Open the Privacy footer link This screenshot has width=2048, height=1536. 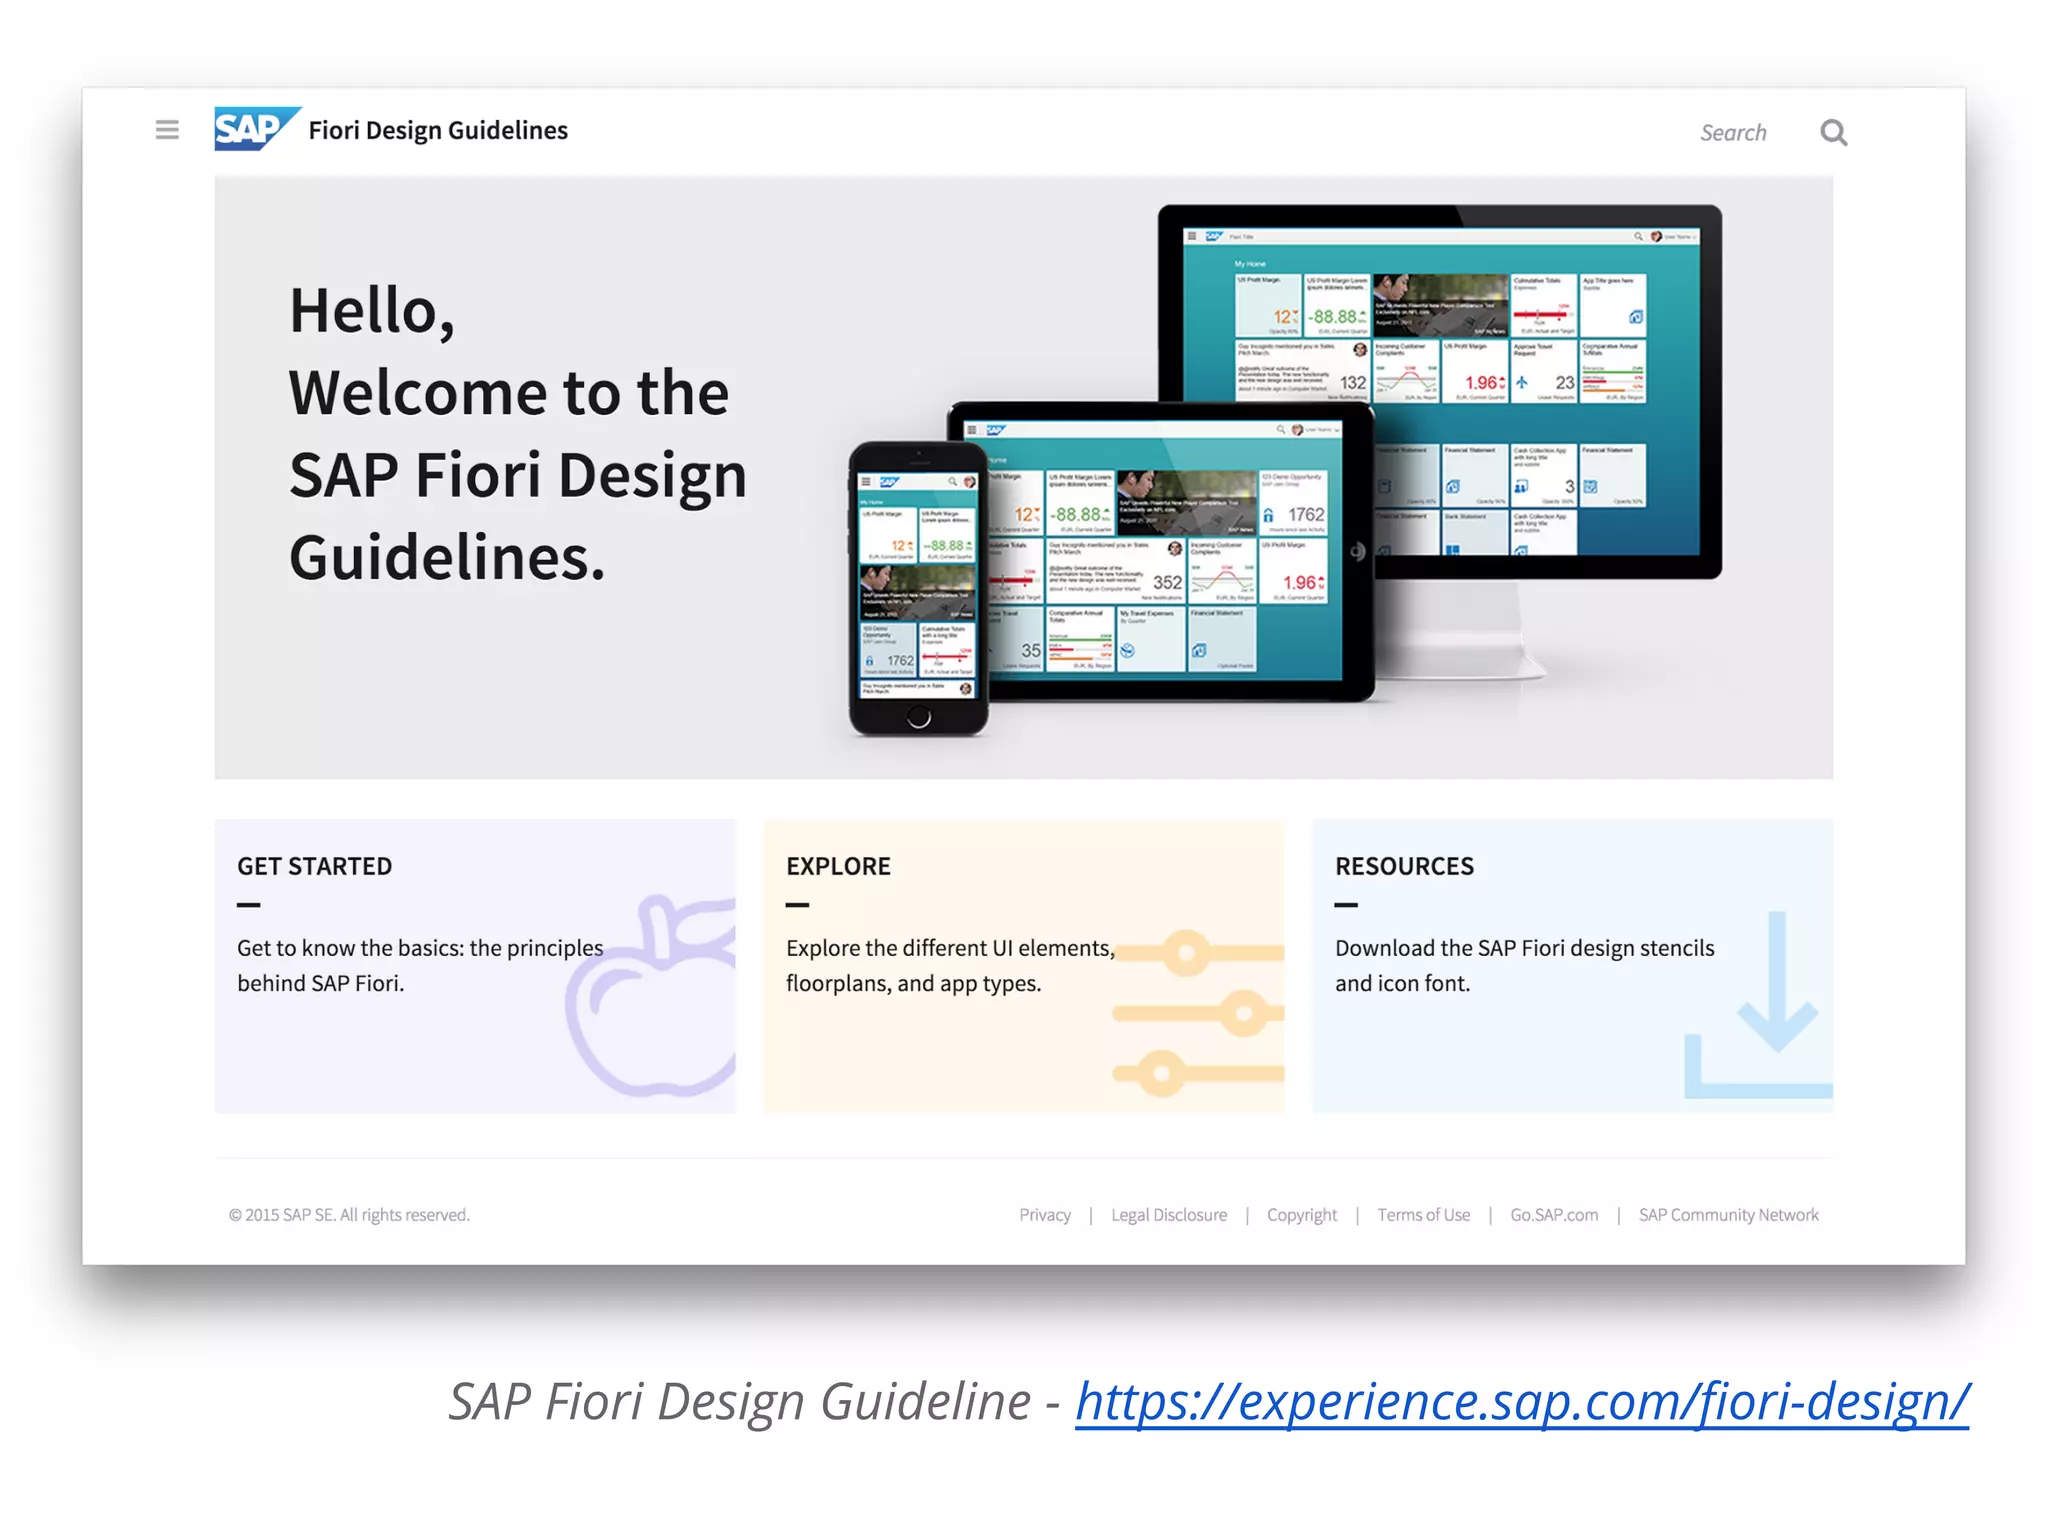click(1045, 1215)
